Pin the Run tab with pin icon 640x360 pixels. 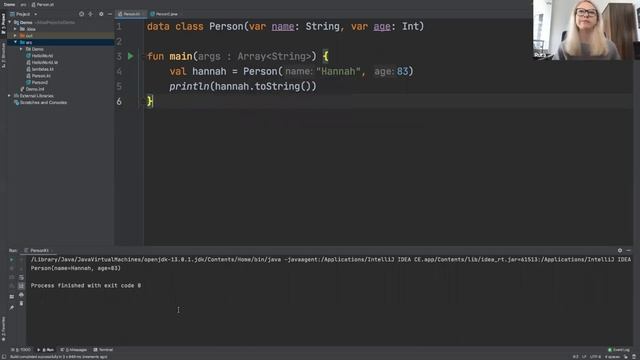click(11, 308)
